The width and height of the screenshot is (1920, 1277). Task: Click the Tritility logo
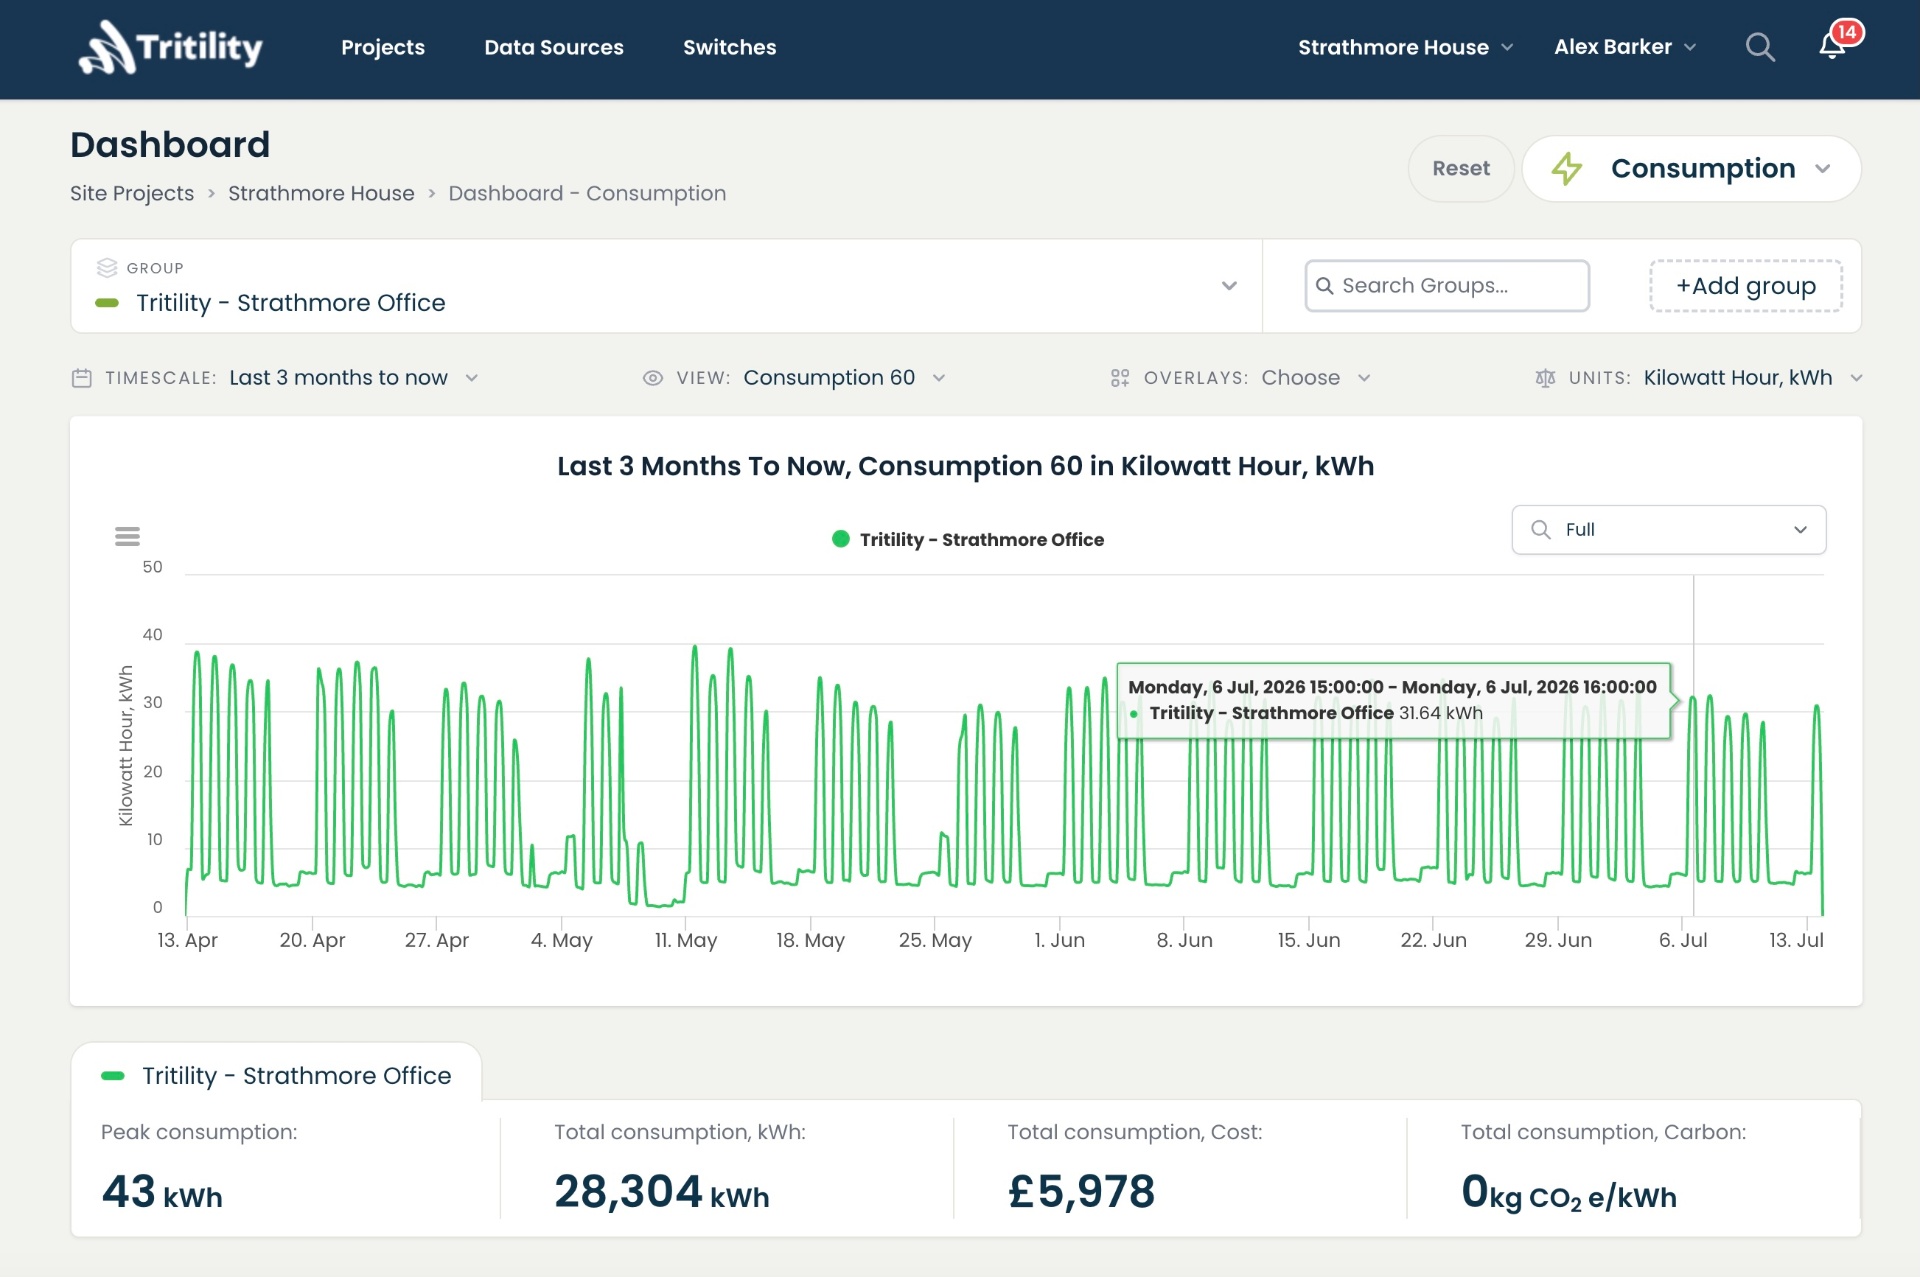tap(171, 47)
